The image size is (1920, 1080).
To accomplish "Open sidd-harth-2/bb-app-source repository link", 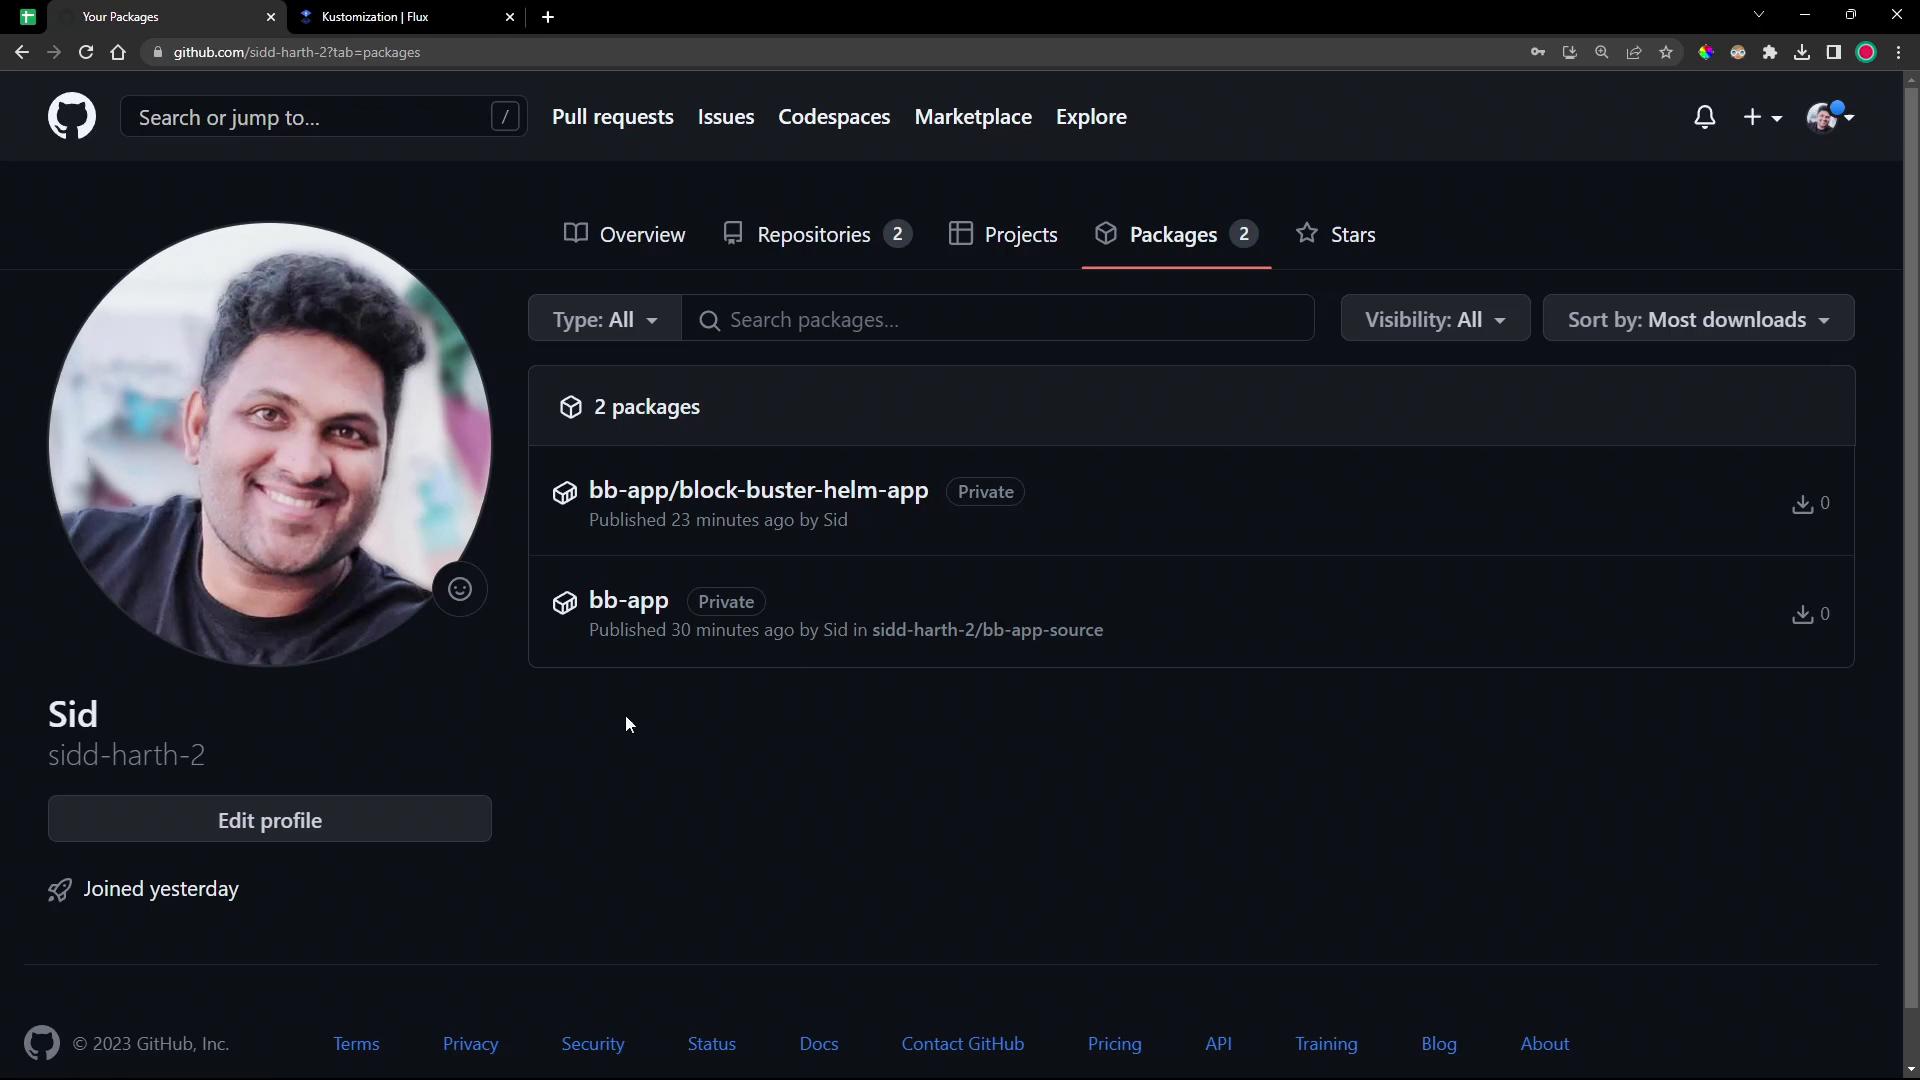I will coord(987,630).
